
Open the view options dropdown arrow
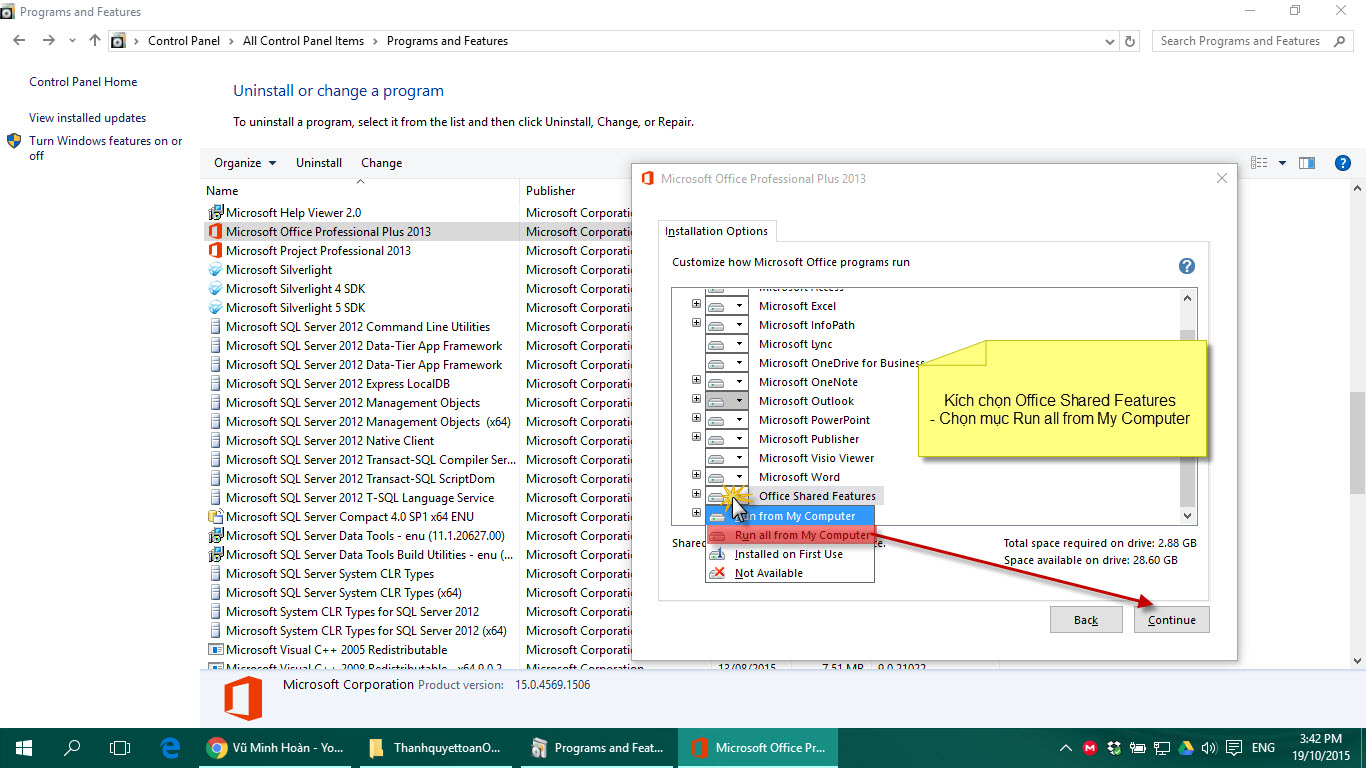[1282, 163]
